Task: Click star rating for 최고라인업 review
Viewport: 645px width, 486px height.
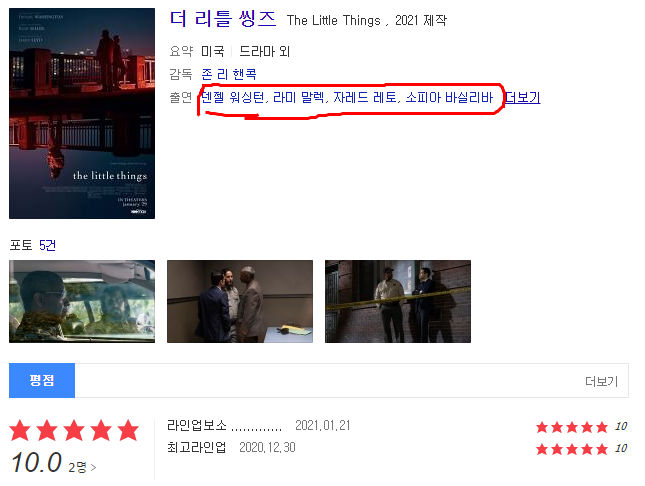Action: [x=581, y=449]
